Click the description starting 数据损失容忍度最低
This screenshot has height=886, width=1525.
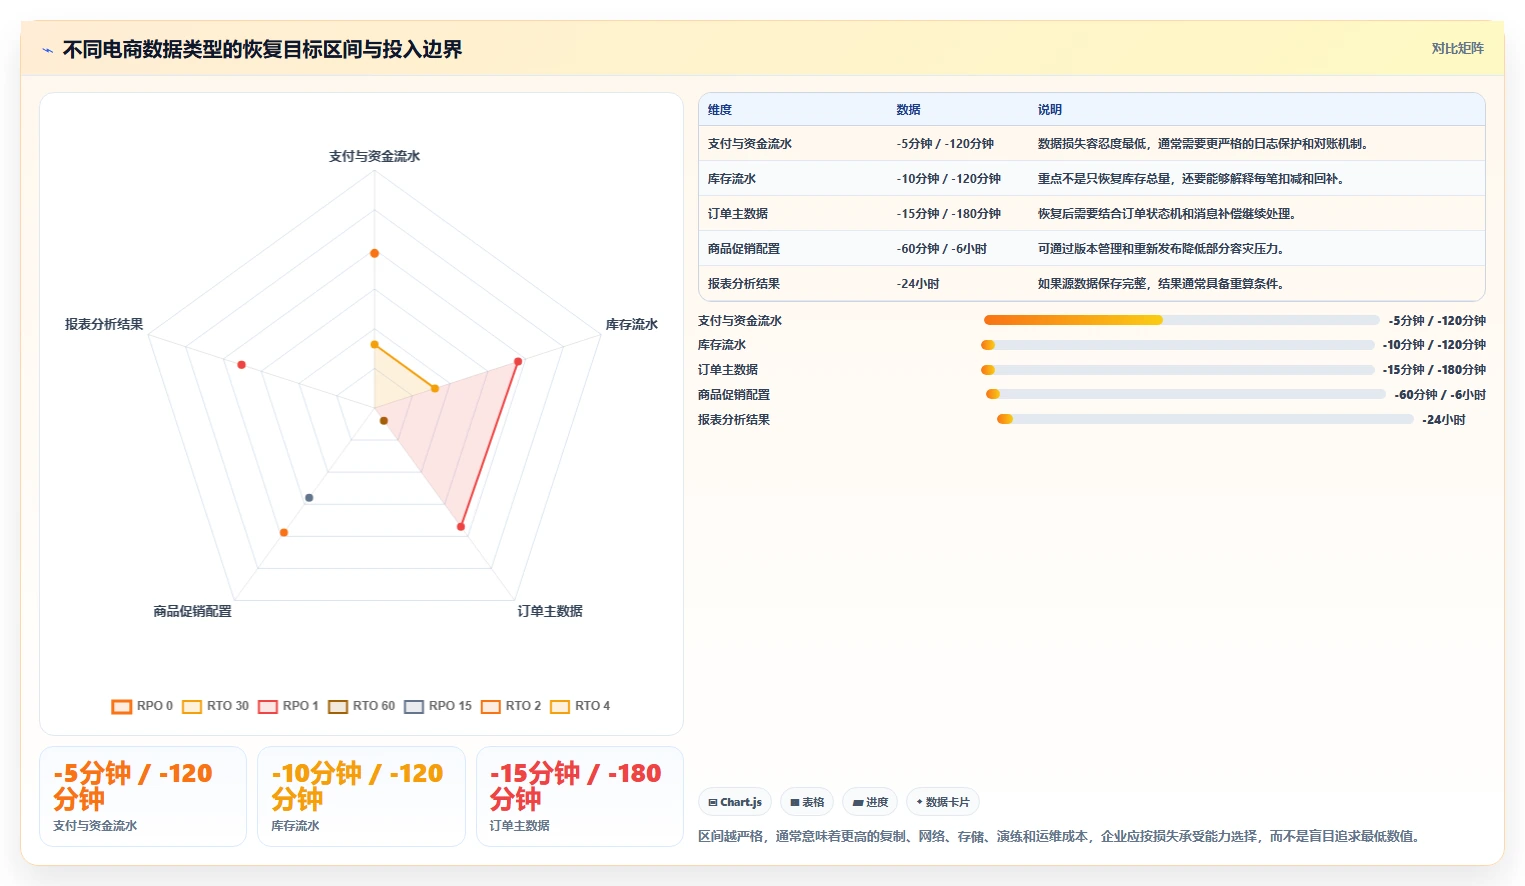click(x=1202, y=144)
